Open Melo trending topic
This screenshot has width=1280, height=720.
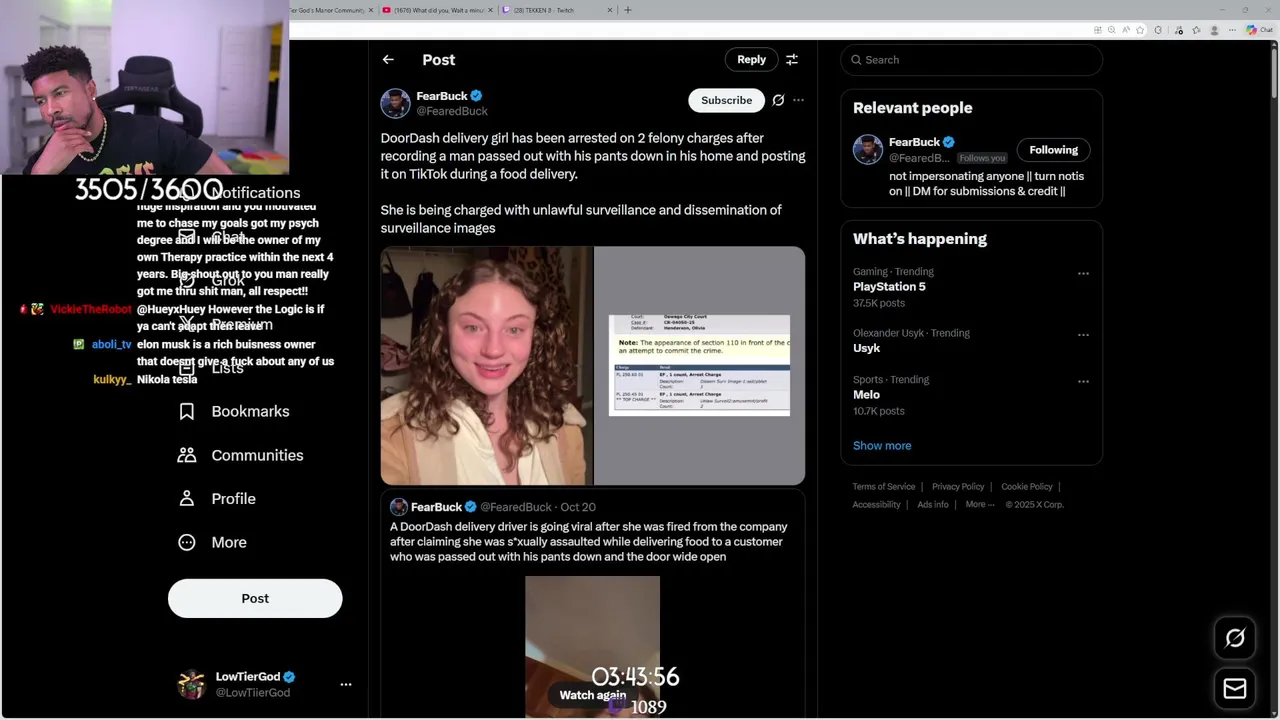(x=866, y=395)
